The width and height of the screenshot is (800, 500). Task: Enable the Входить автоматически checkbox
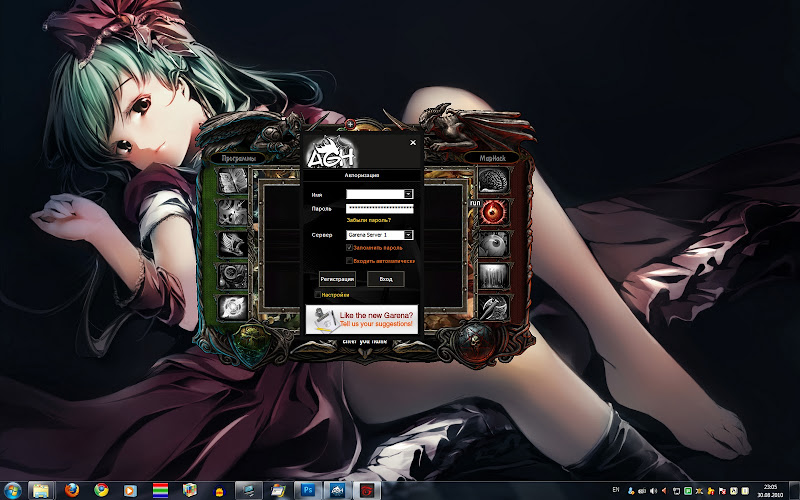click(x=349, y=261)
